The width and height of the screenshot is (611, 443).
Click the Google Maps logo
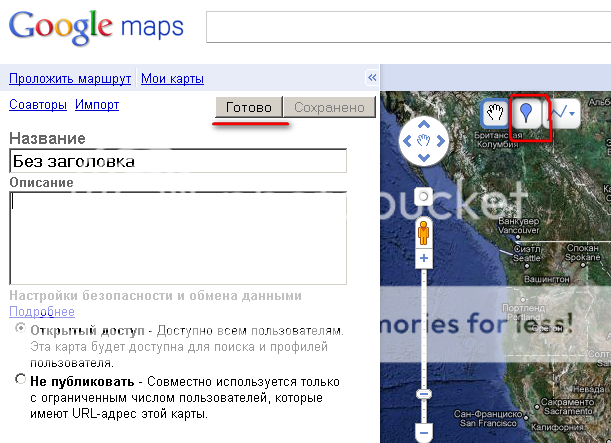tap(96, 26)
